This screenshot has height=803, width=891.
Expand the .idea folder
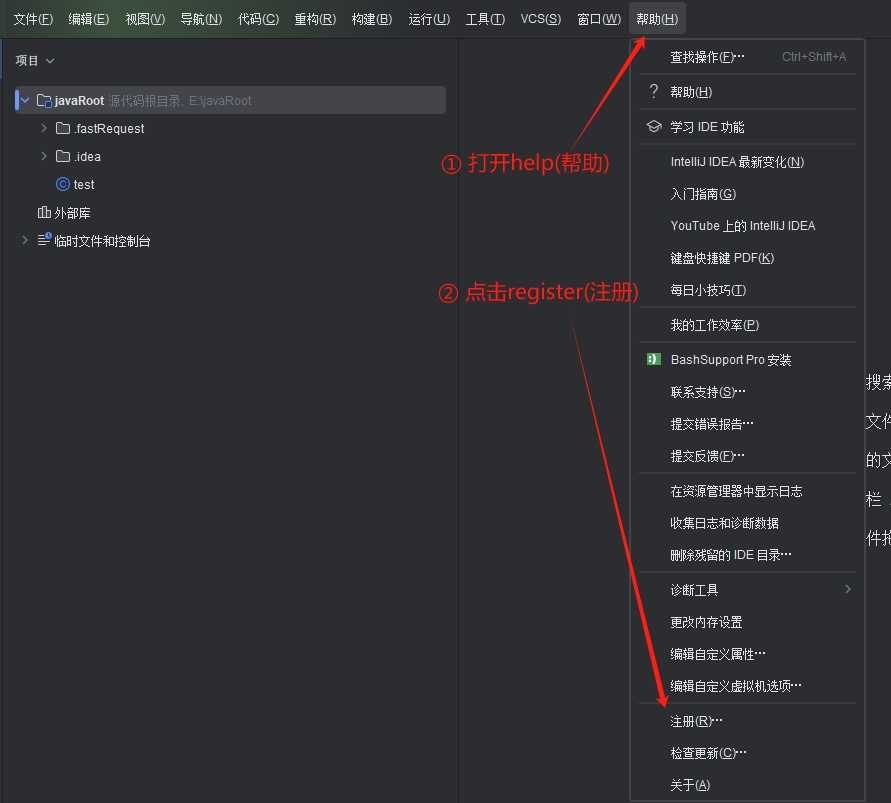[x=44, y=156]
